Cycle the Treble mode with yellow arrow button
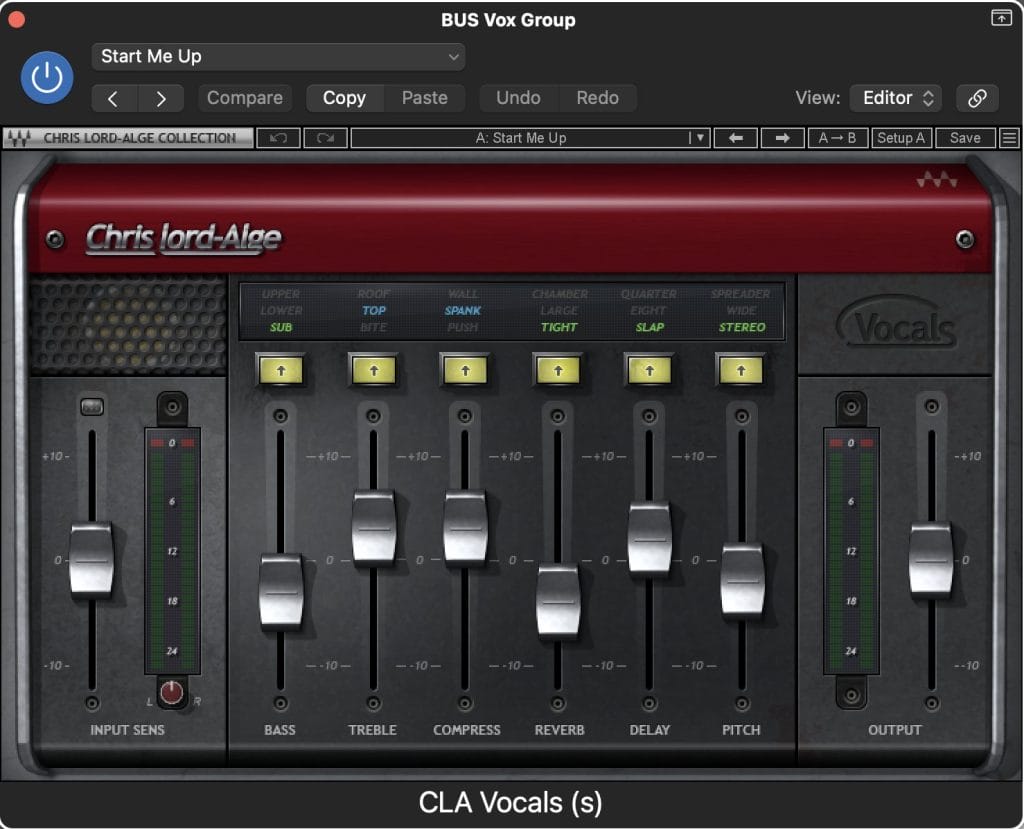Image resolution: width=1024 pixels, height=829 pixels. pyautogui.click(x=374, y=370)
